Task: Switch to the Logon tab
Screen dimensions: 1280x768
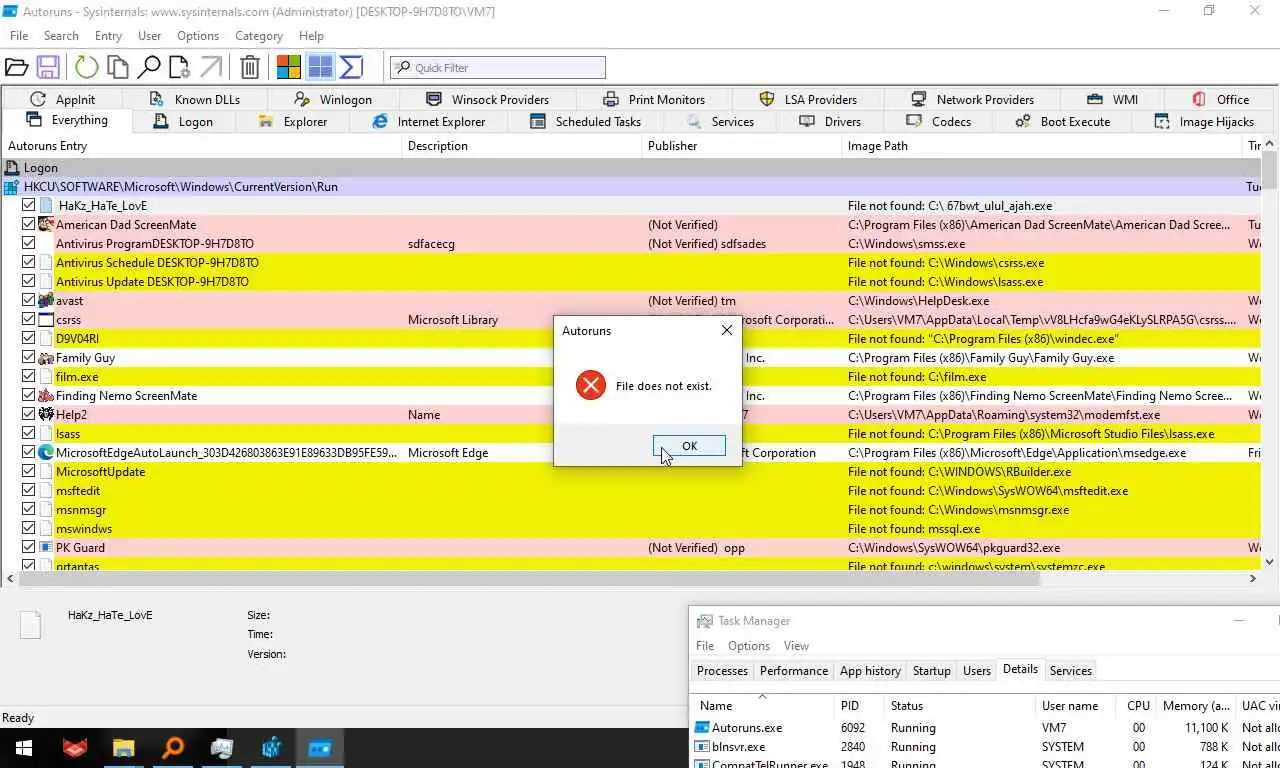Action: coord(183,121)
